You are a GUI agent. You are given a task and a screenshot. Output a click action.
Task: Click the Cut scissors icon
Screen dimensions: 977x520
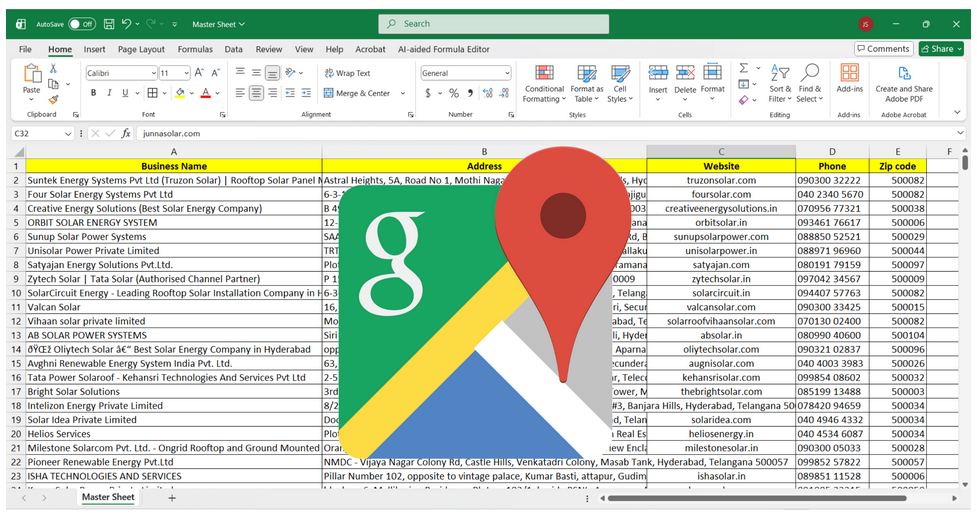(54, 69)
